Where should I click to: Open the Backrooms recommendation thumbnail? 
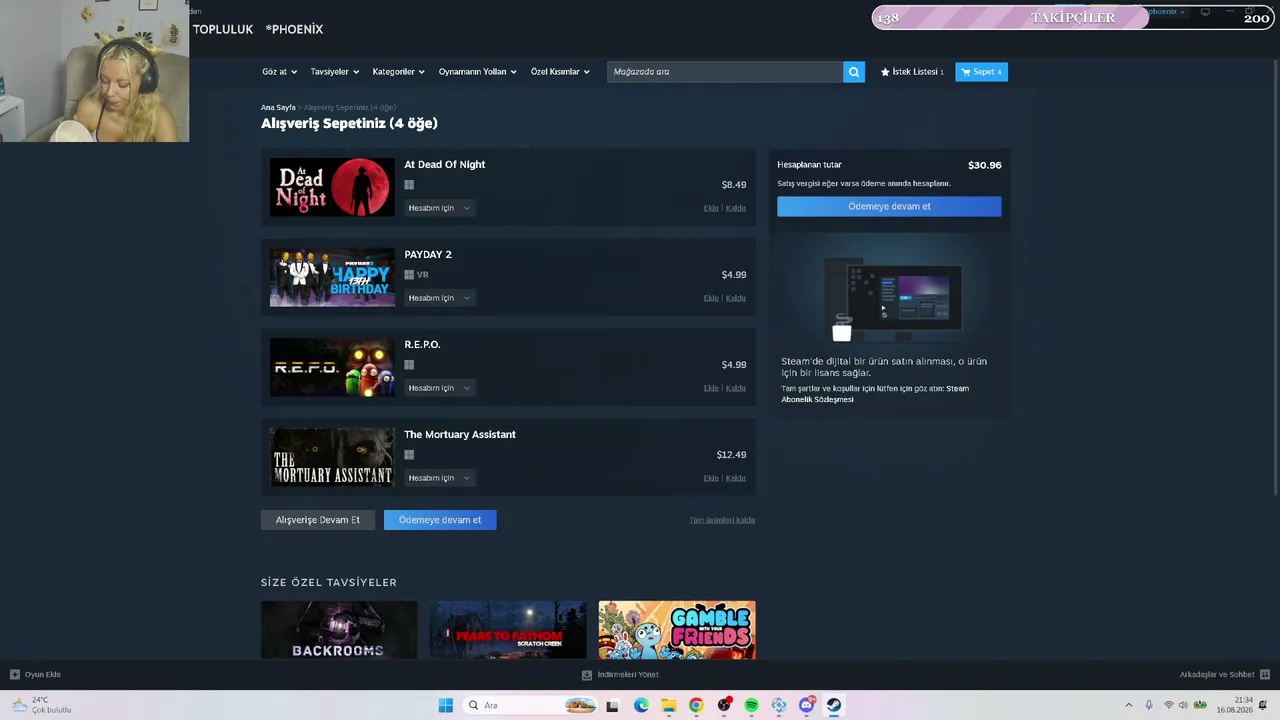[x=339, y=630]
